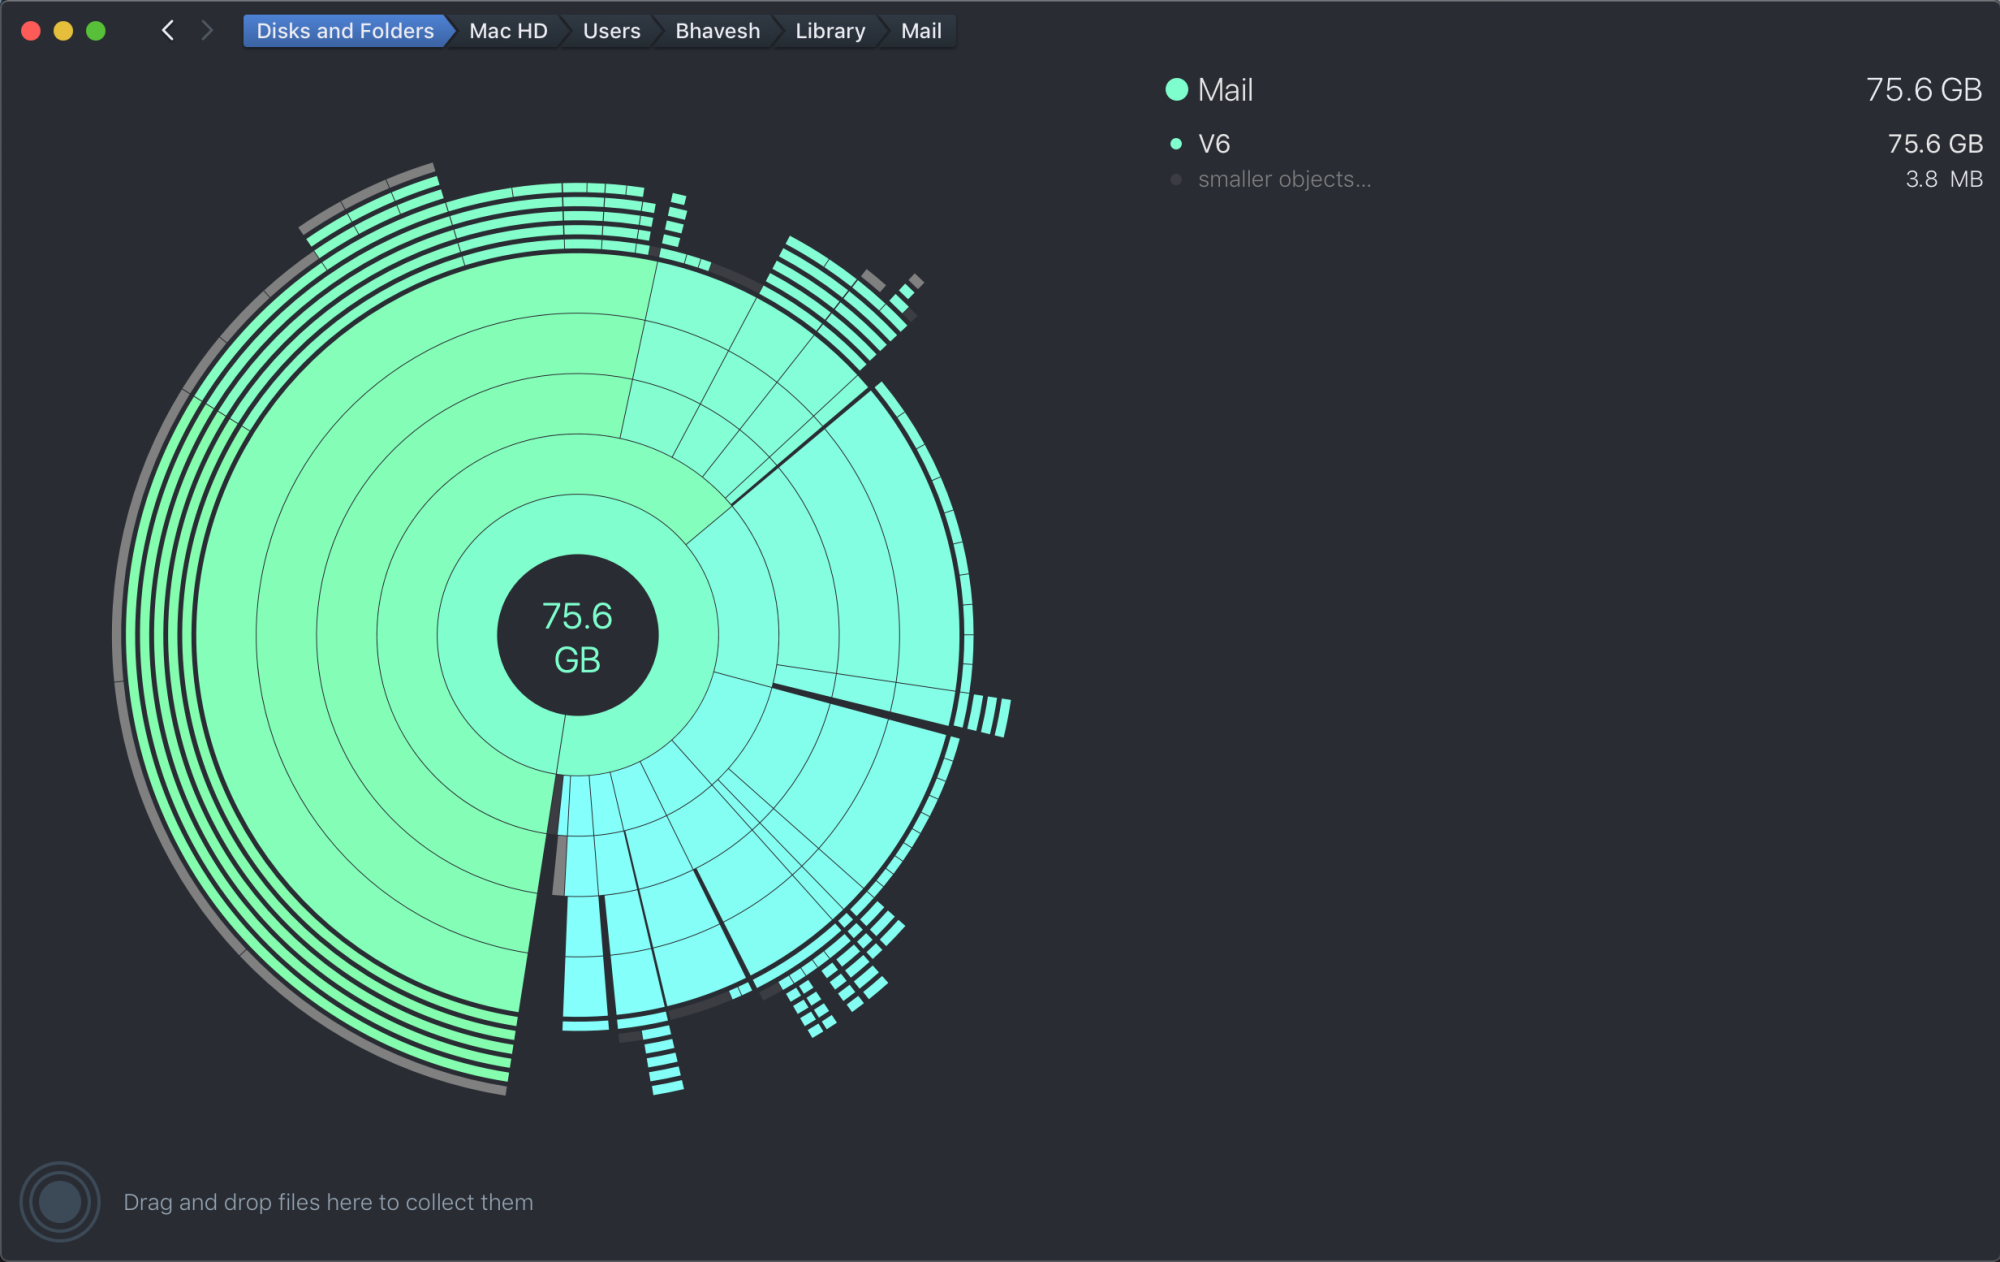Click the back navigation arrow
2000x1262 pixels.
168,31
